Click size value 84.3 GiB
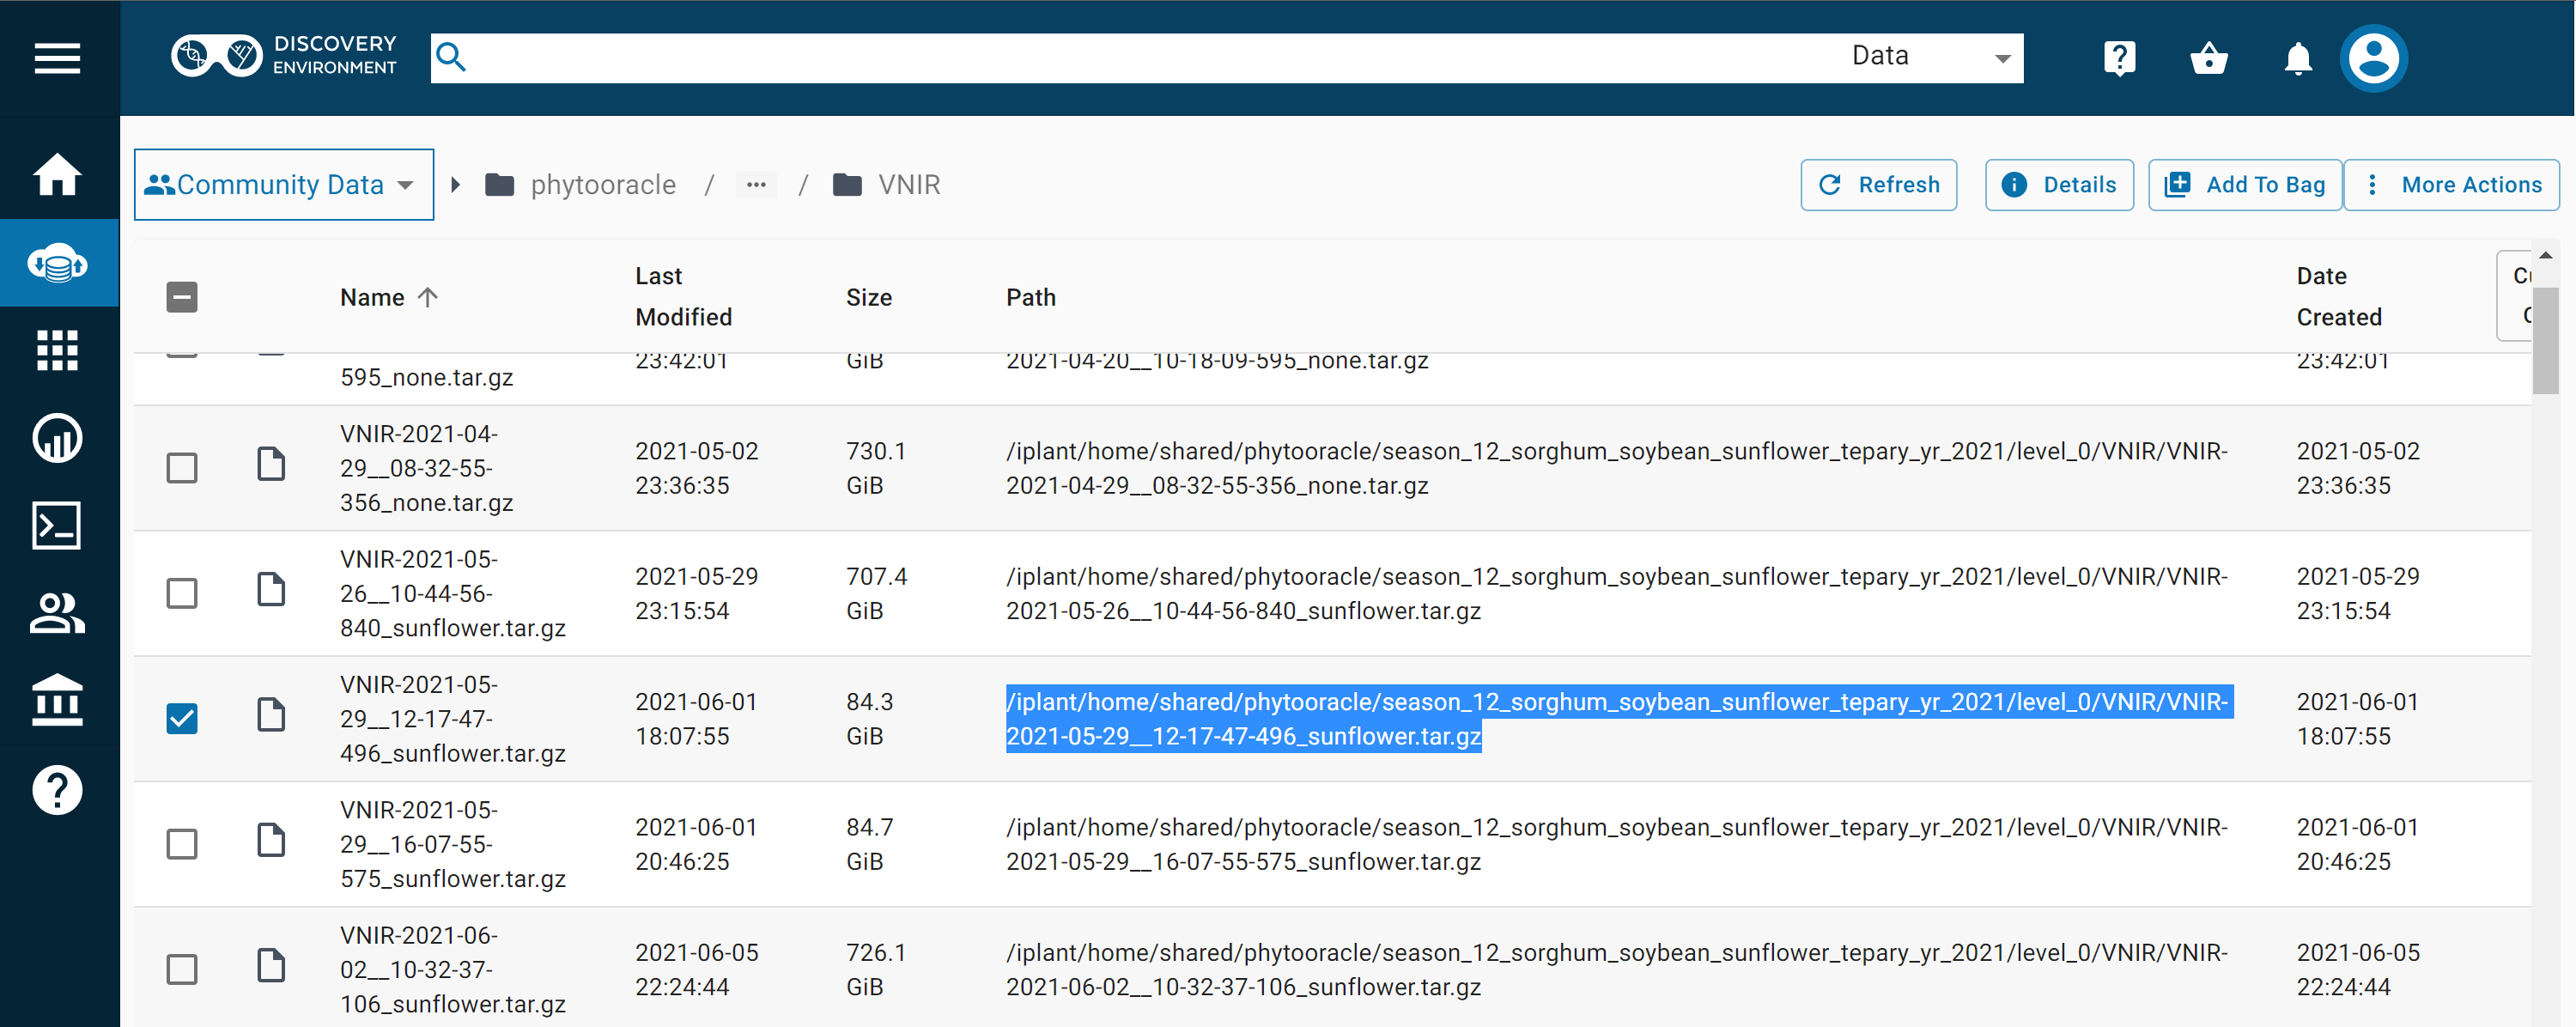Screen dimensions: 2576x1027 click(x=870, y=718)
